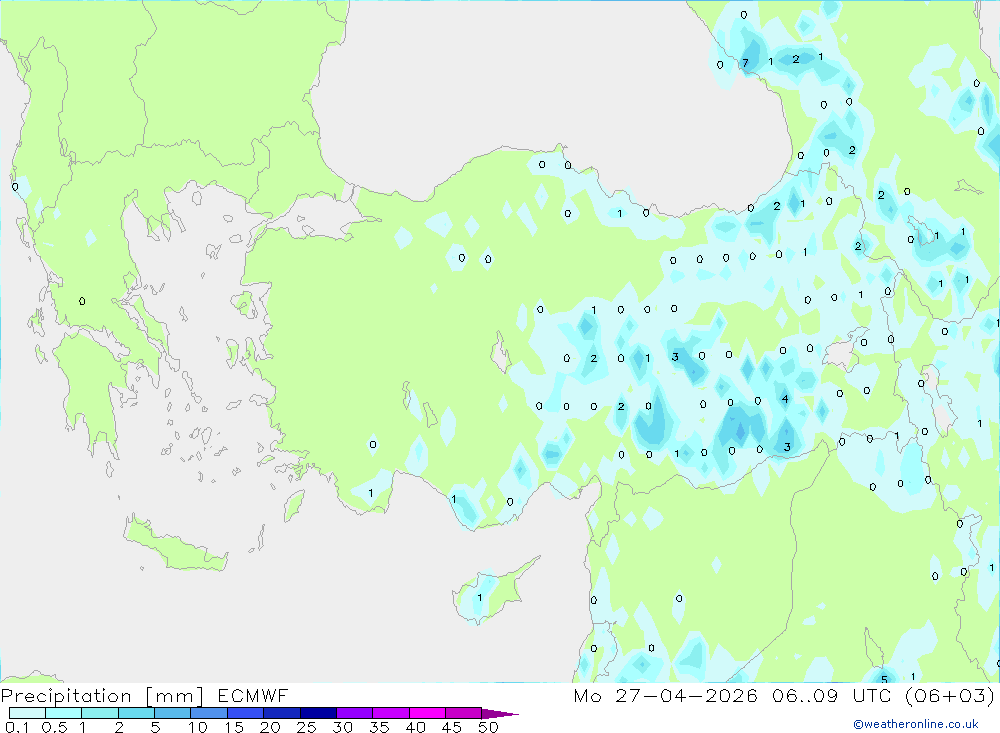The width and height of the screenshot is (1000, 733).
Task: Select legend swatch between 0.1 and 0.5
Action: [x=27, y=713]
